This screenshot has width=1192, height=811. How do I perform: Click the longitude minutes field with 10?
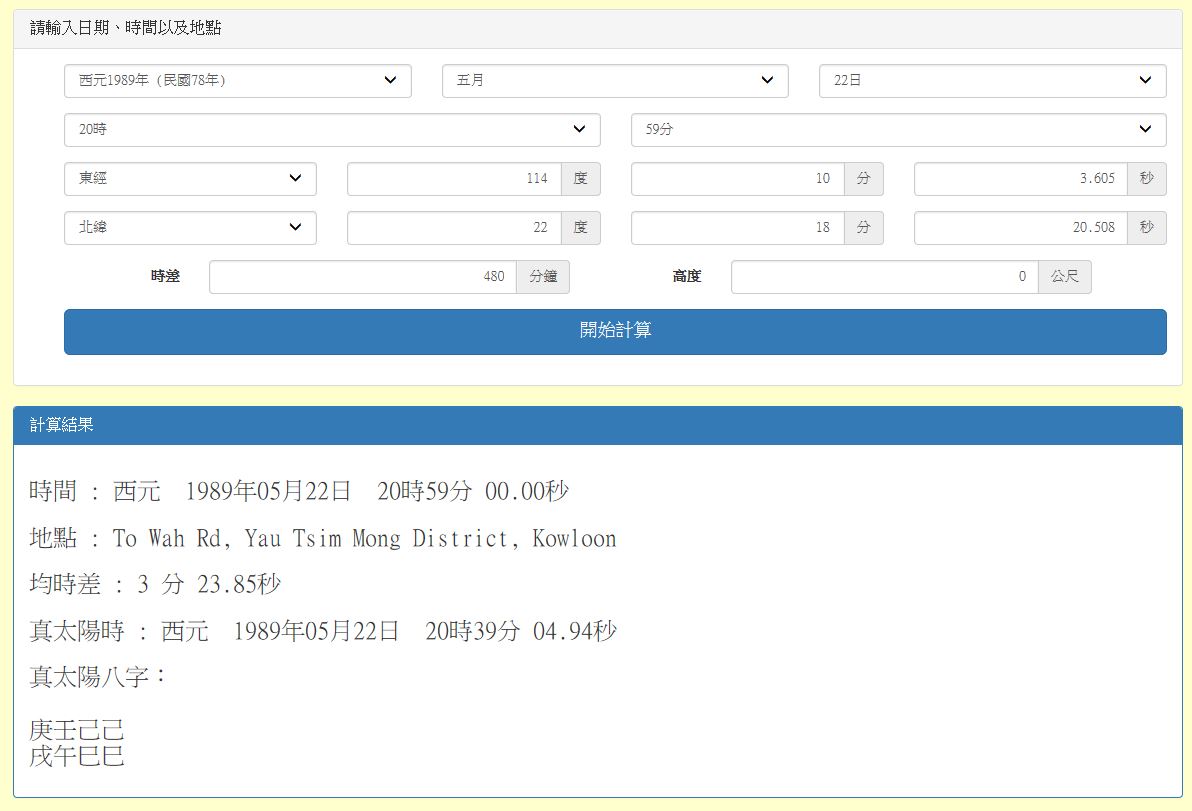(737, 179)
